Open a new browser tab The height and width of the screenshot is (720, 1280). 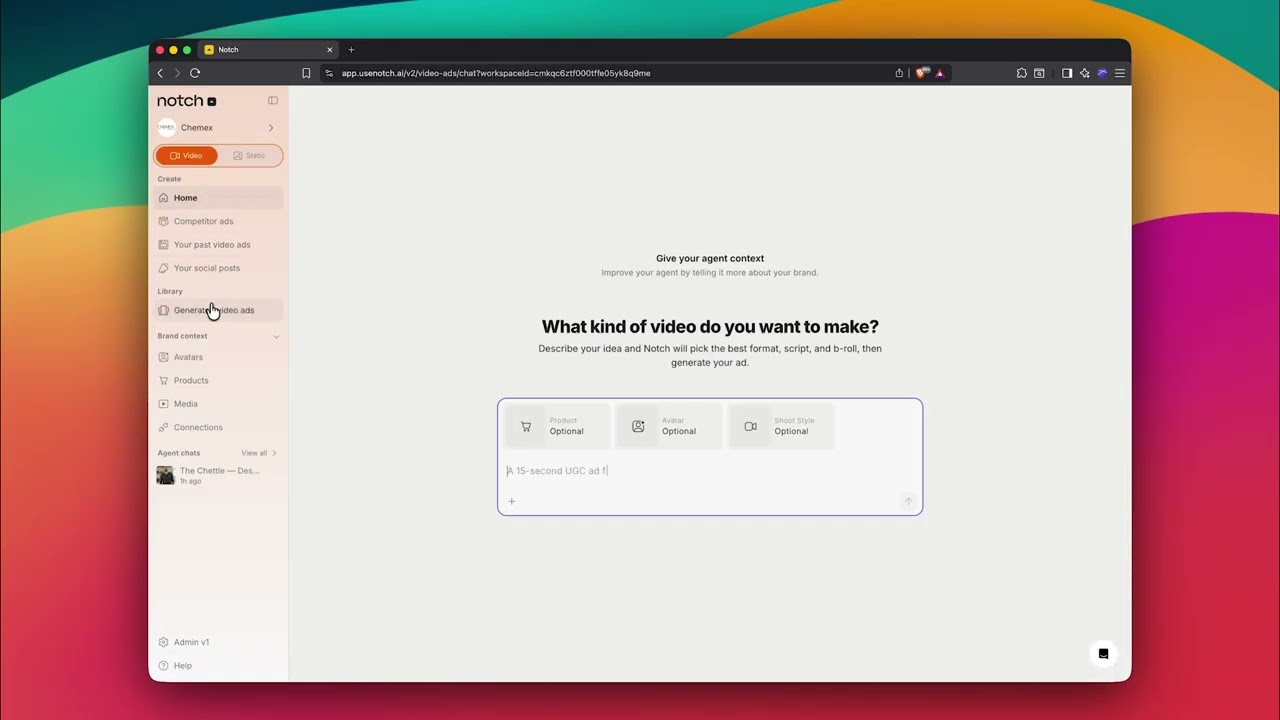(x=351, y=49)
